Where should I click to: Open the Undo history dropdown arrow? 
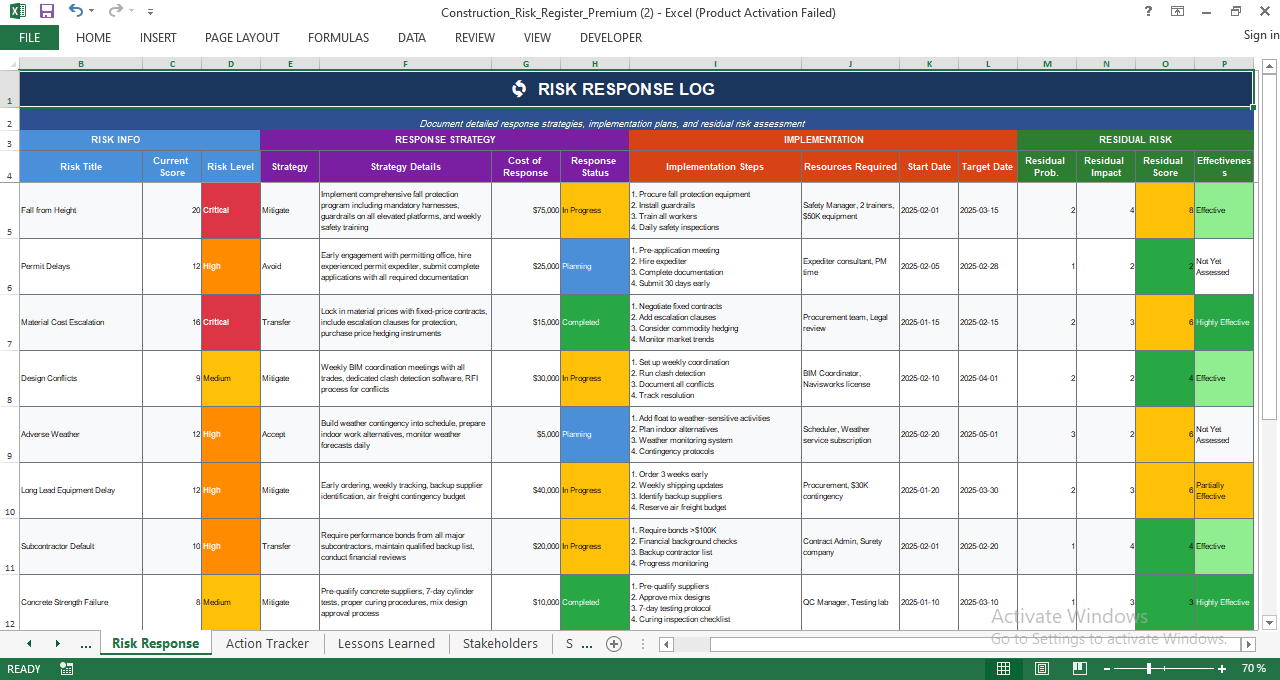pos(91,12)
